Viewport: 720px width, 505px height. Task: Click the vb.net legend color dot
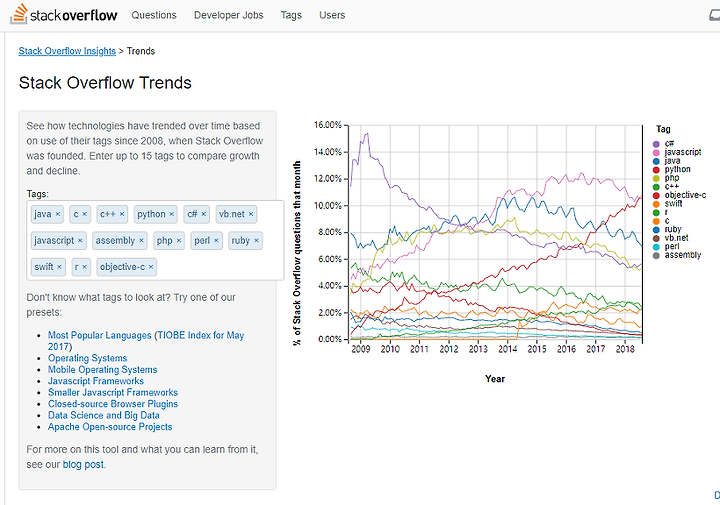656,238
